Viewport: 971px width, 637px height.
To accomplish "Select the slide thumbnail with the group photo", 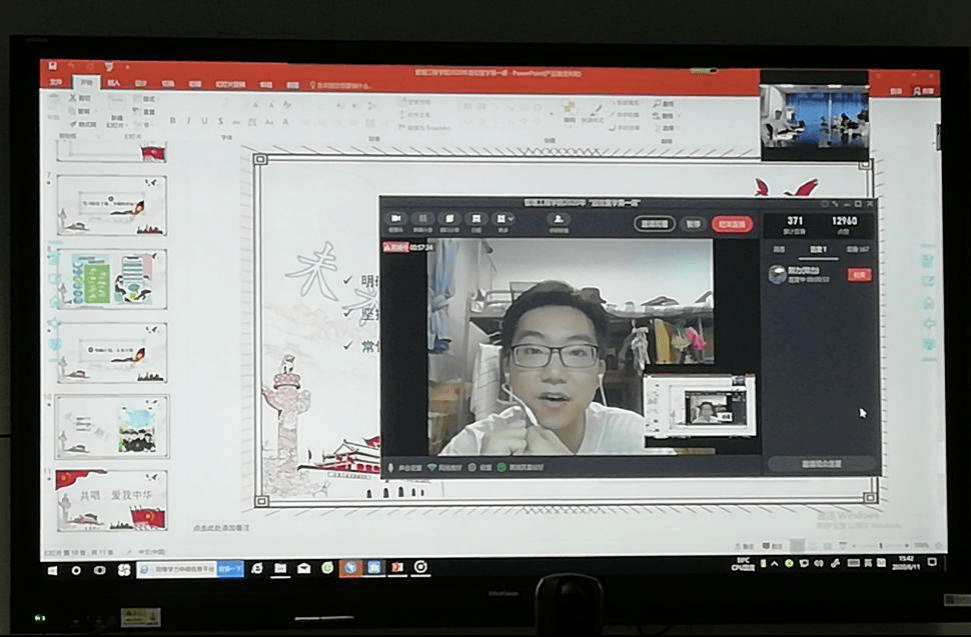I will pos(112,427).
